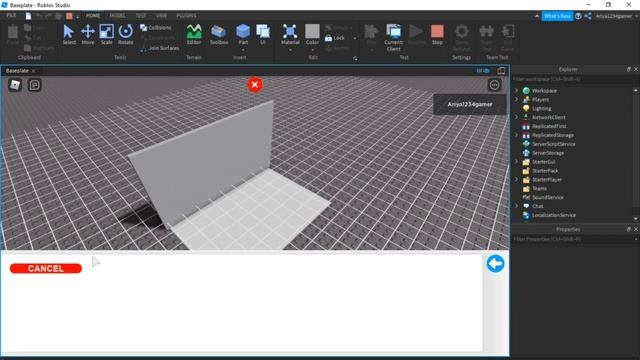Click the red stop icon in quick access bar
Viewport: 640px width, 360px height.
(69, 16)
